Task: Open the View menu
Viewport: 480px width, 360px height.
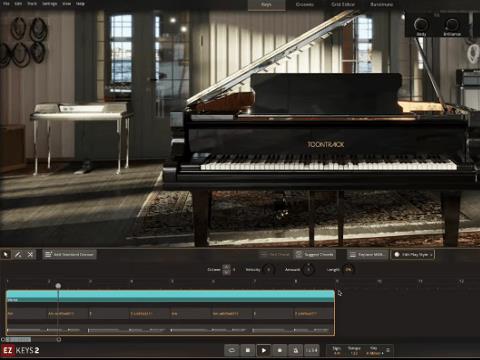Action: point(67,4)
